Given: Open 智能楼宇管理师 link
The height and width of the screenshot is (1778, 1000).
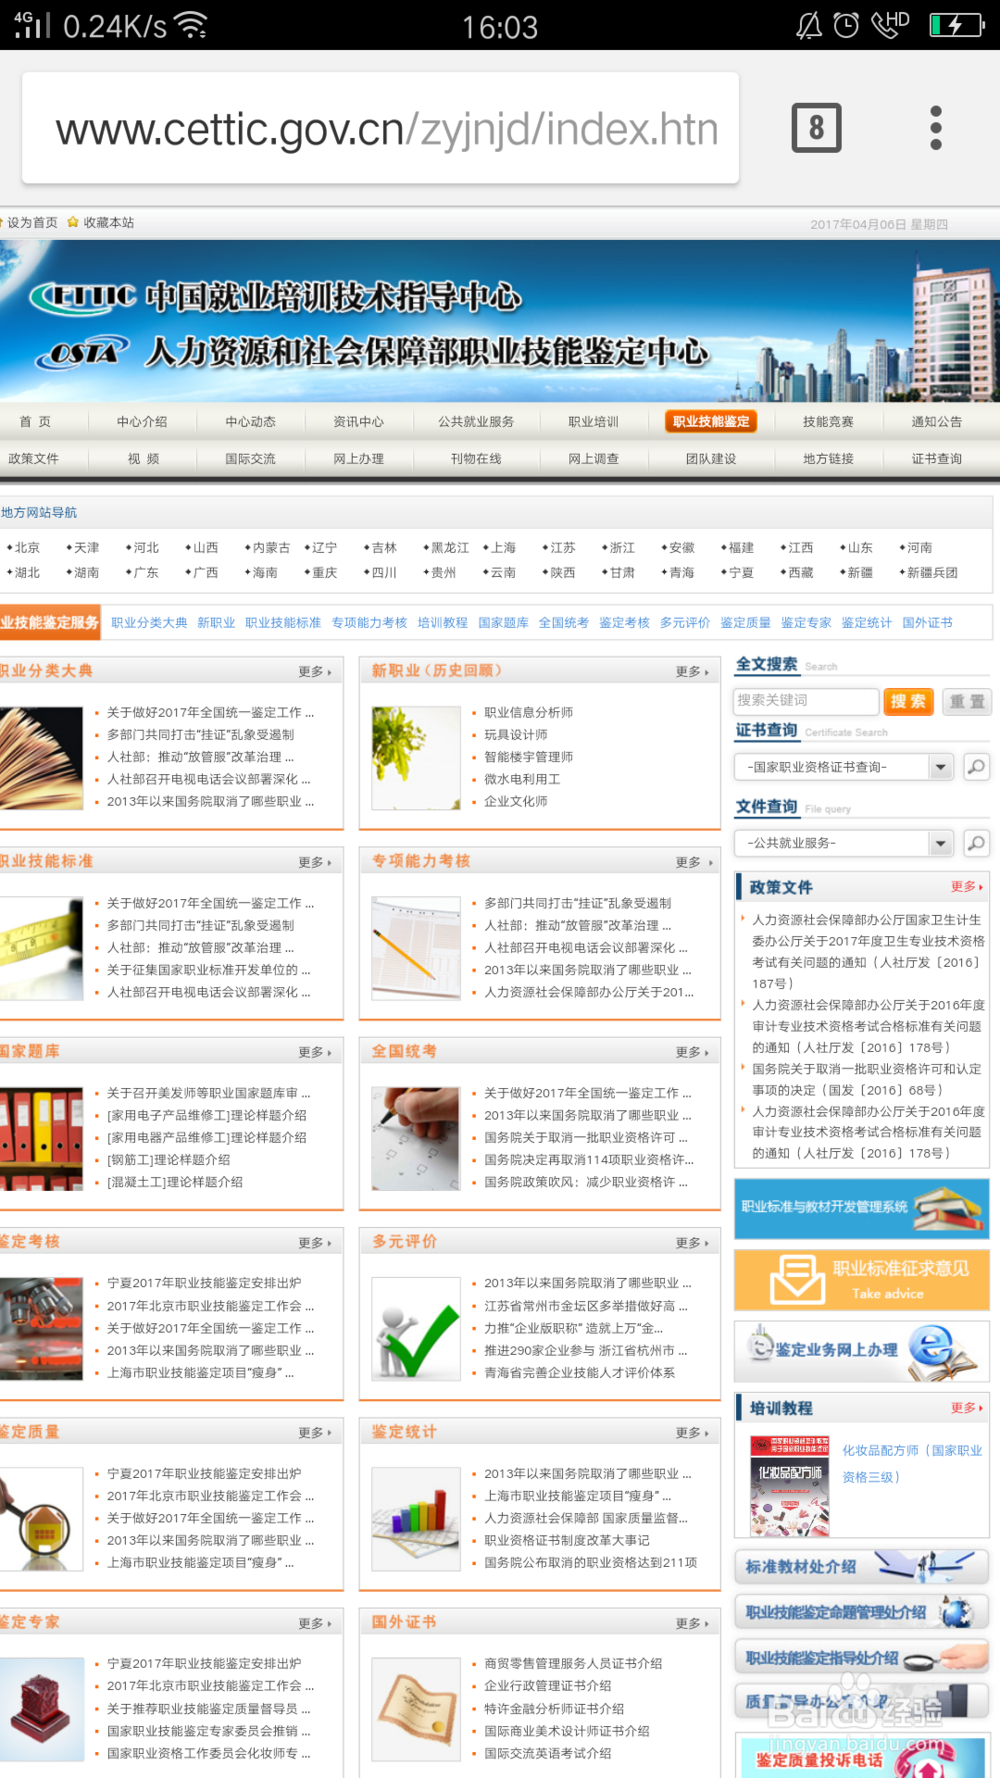Looking at the screenshot, I should (529, 757).
